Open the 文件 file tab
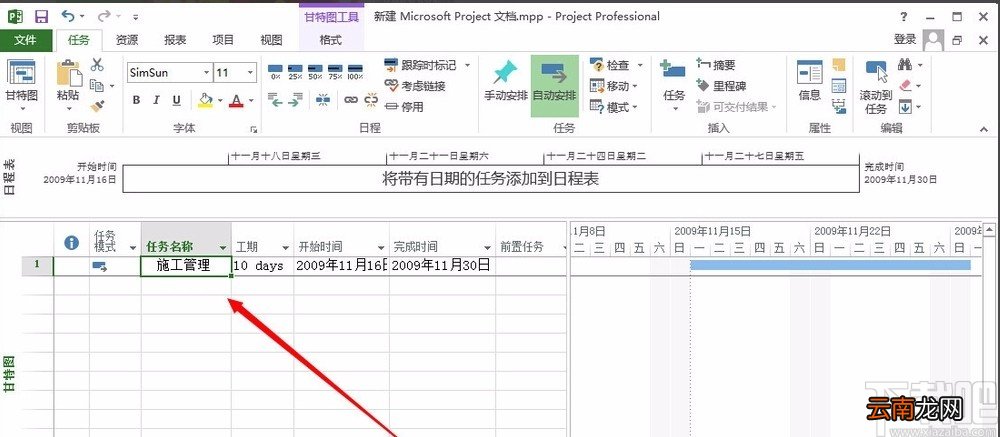Image resolution: width=1000 pixels, height=437 pixels. pos(26,40)
